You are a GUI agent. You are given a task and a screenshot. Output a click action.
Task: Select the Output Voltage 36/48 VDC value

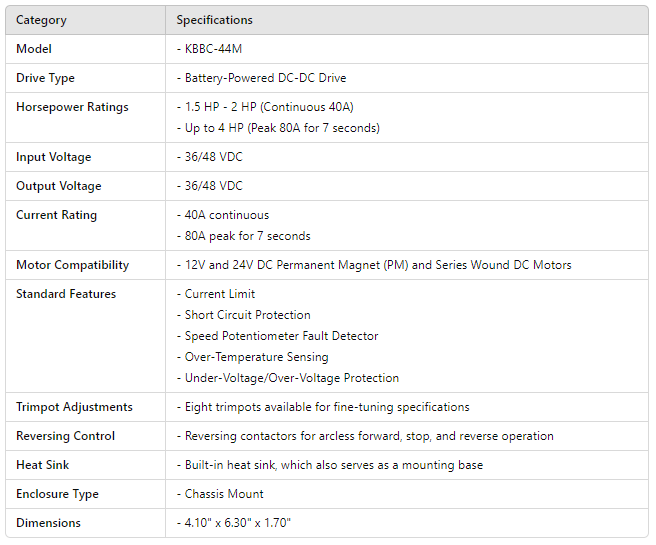tap(213, 186)
